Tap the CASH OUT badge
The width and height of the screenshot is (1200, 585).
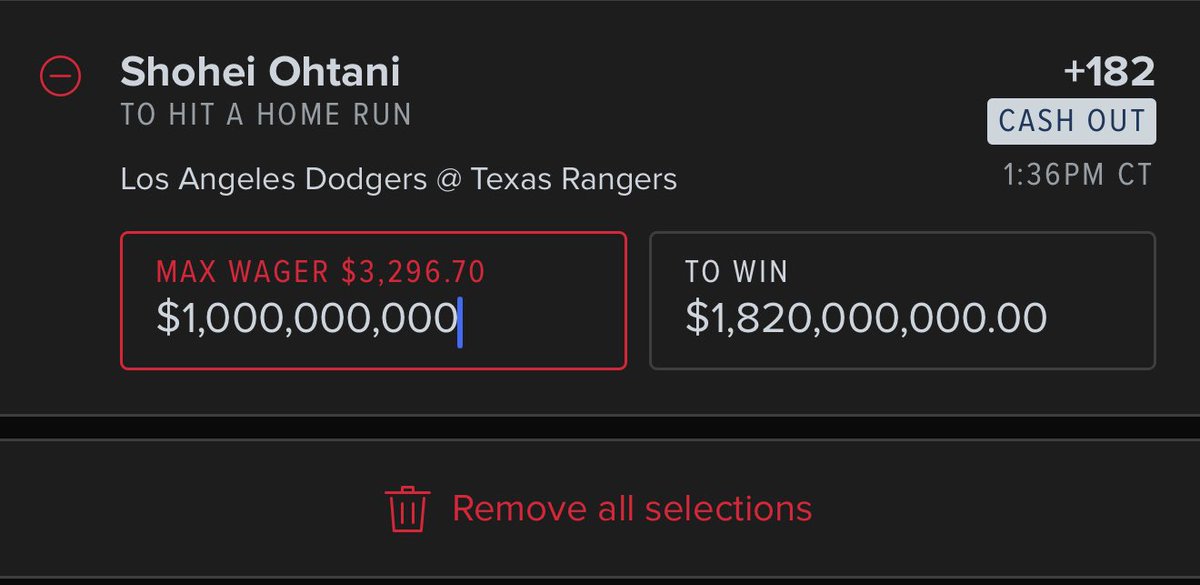click(1072, 122)
